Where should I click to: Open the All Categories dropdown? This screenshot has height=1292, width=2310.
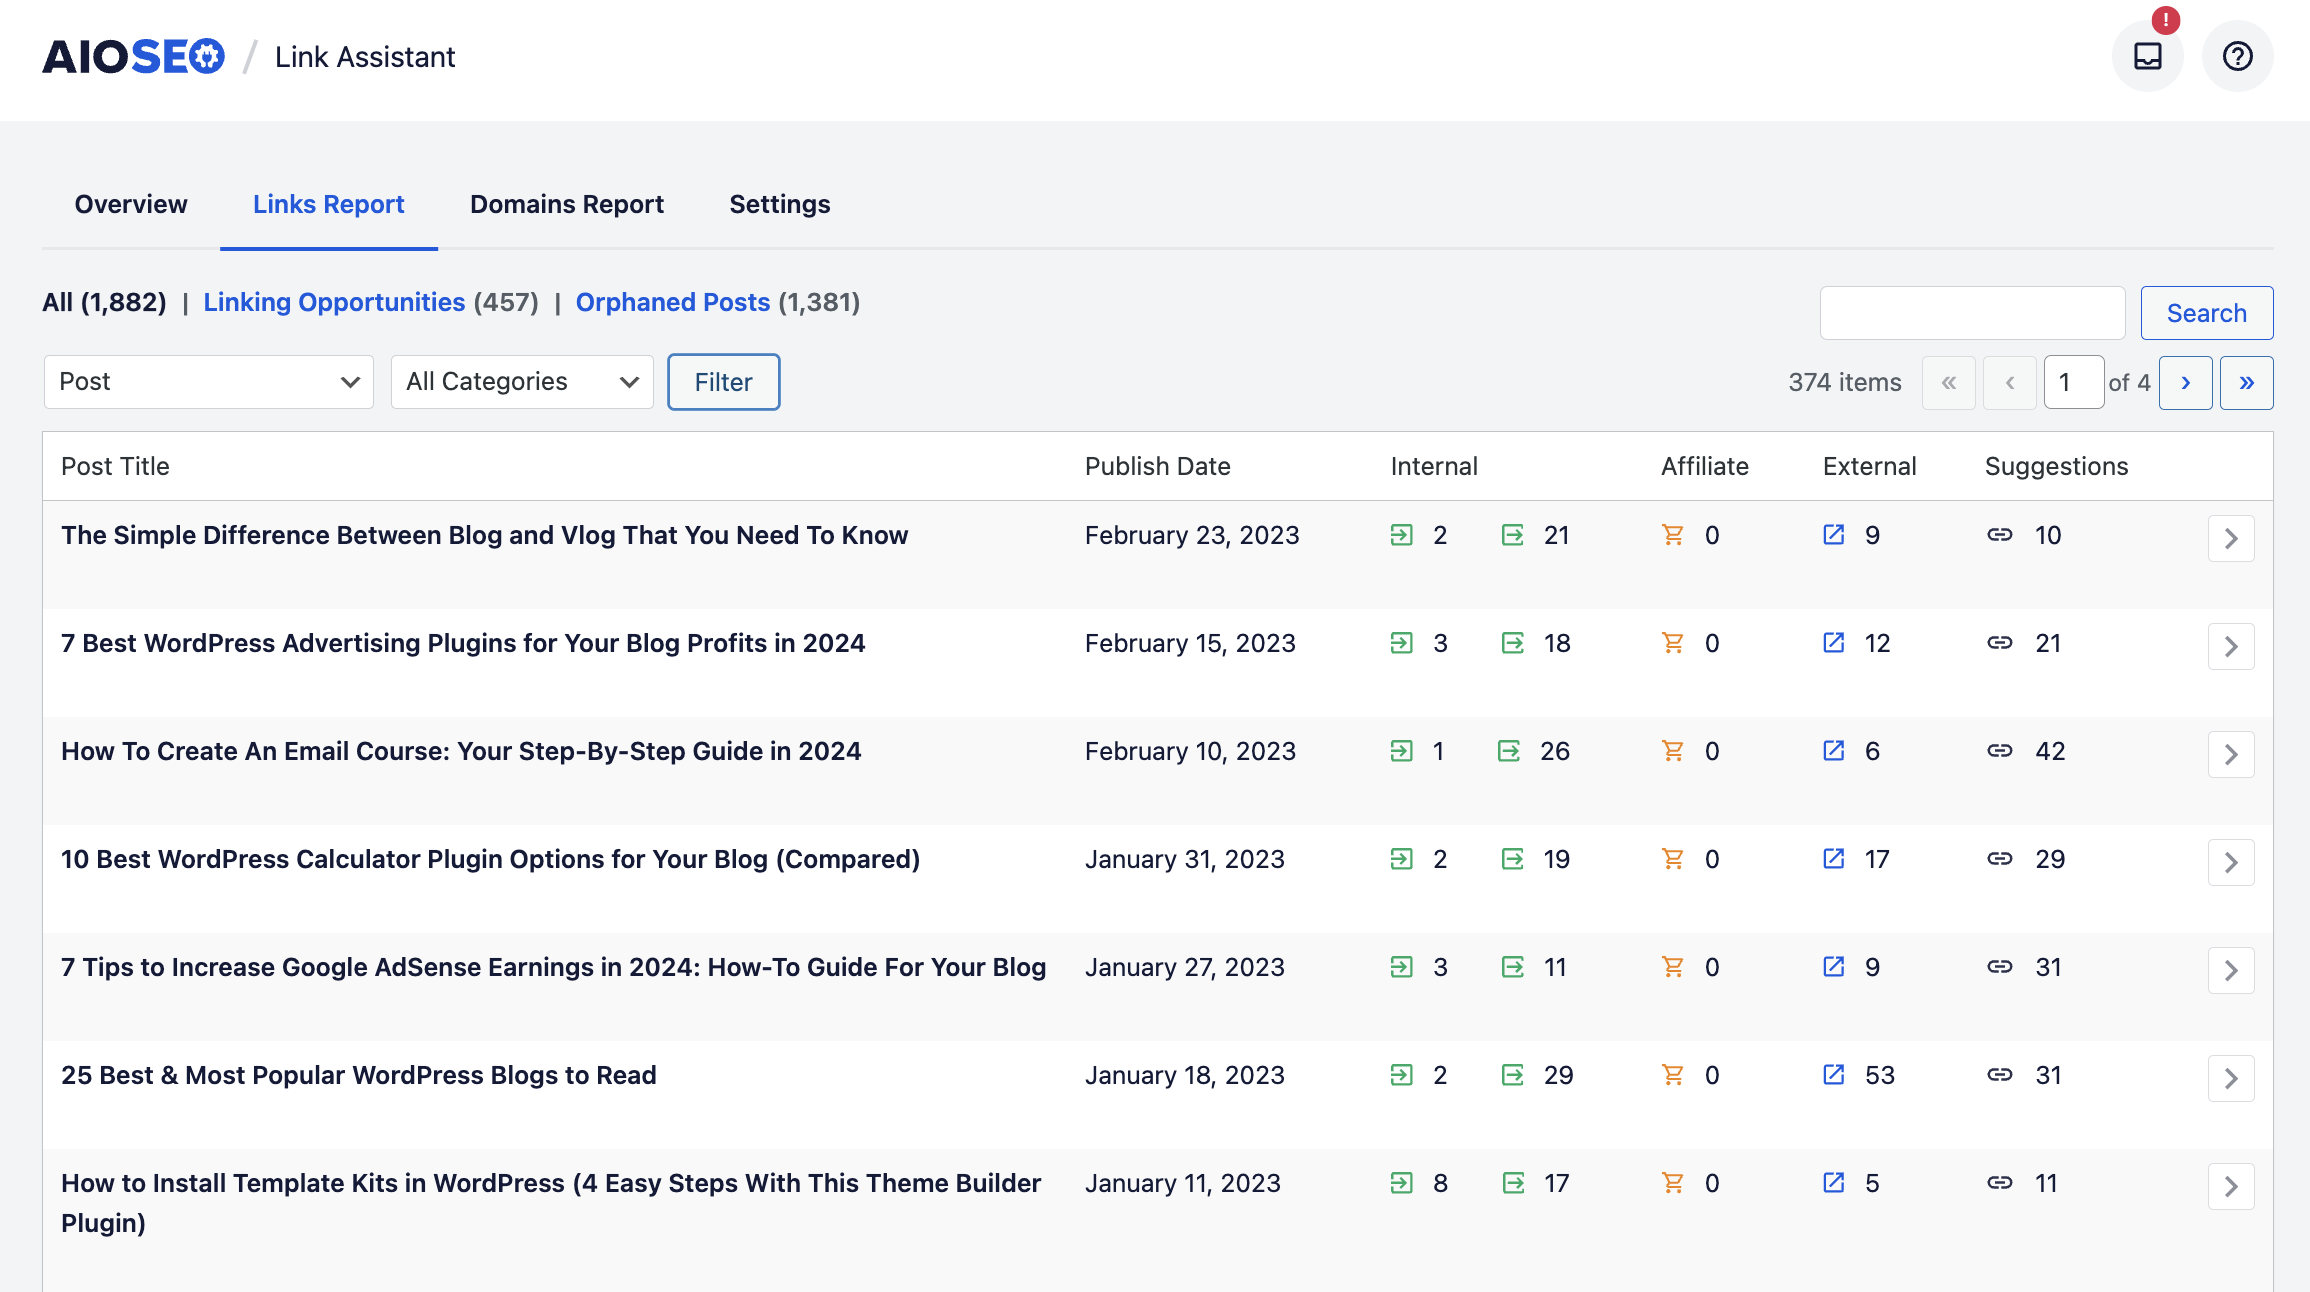521,382
